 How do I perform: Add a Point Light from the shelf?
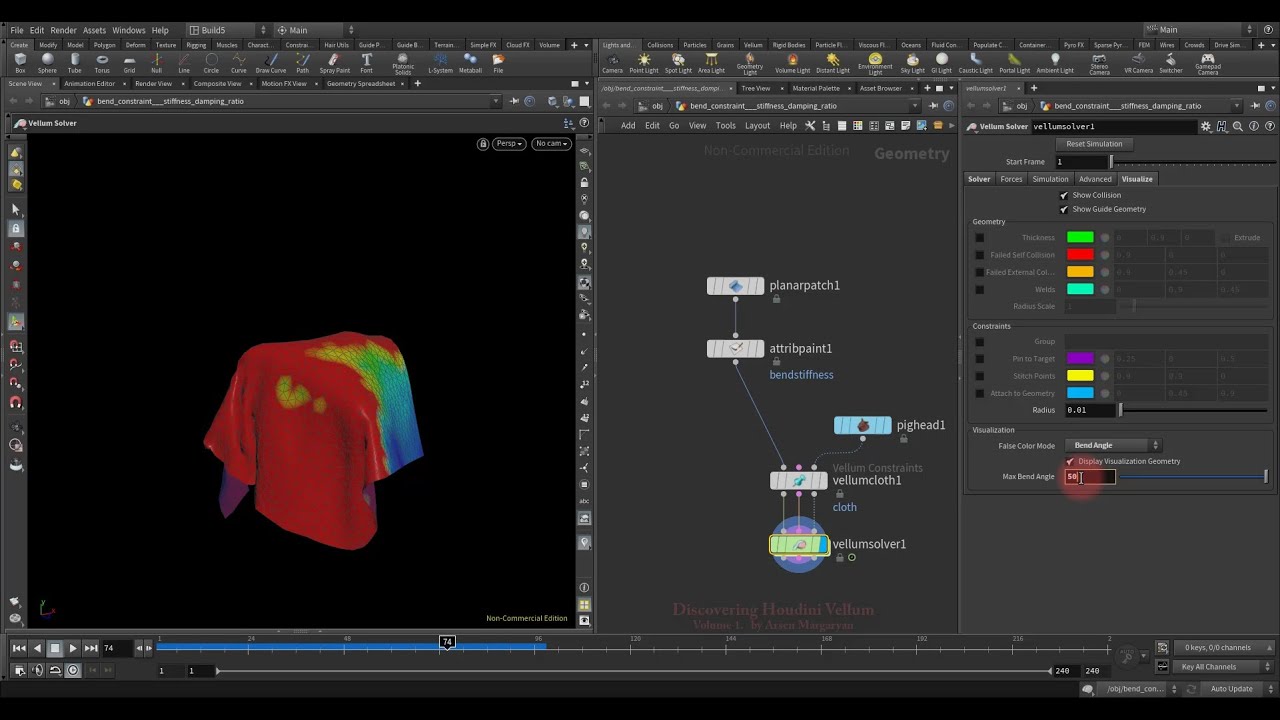(x=644, y=63)
